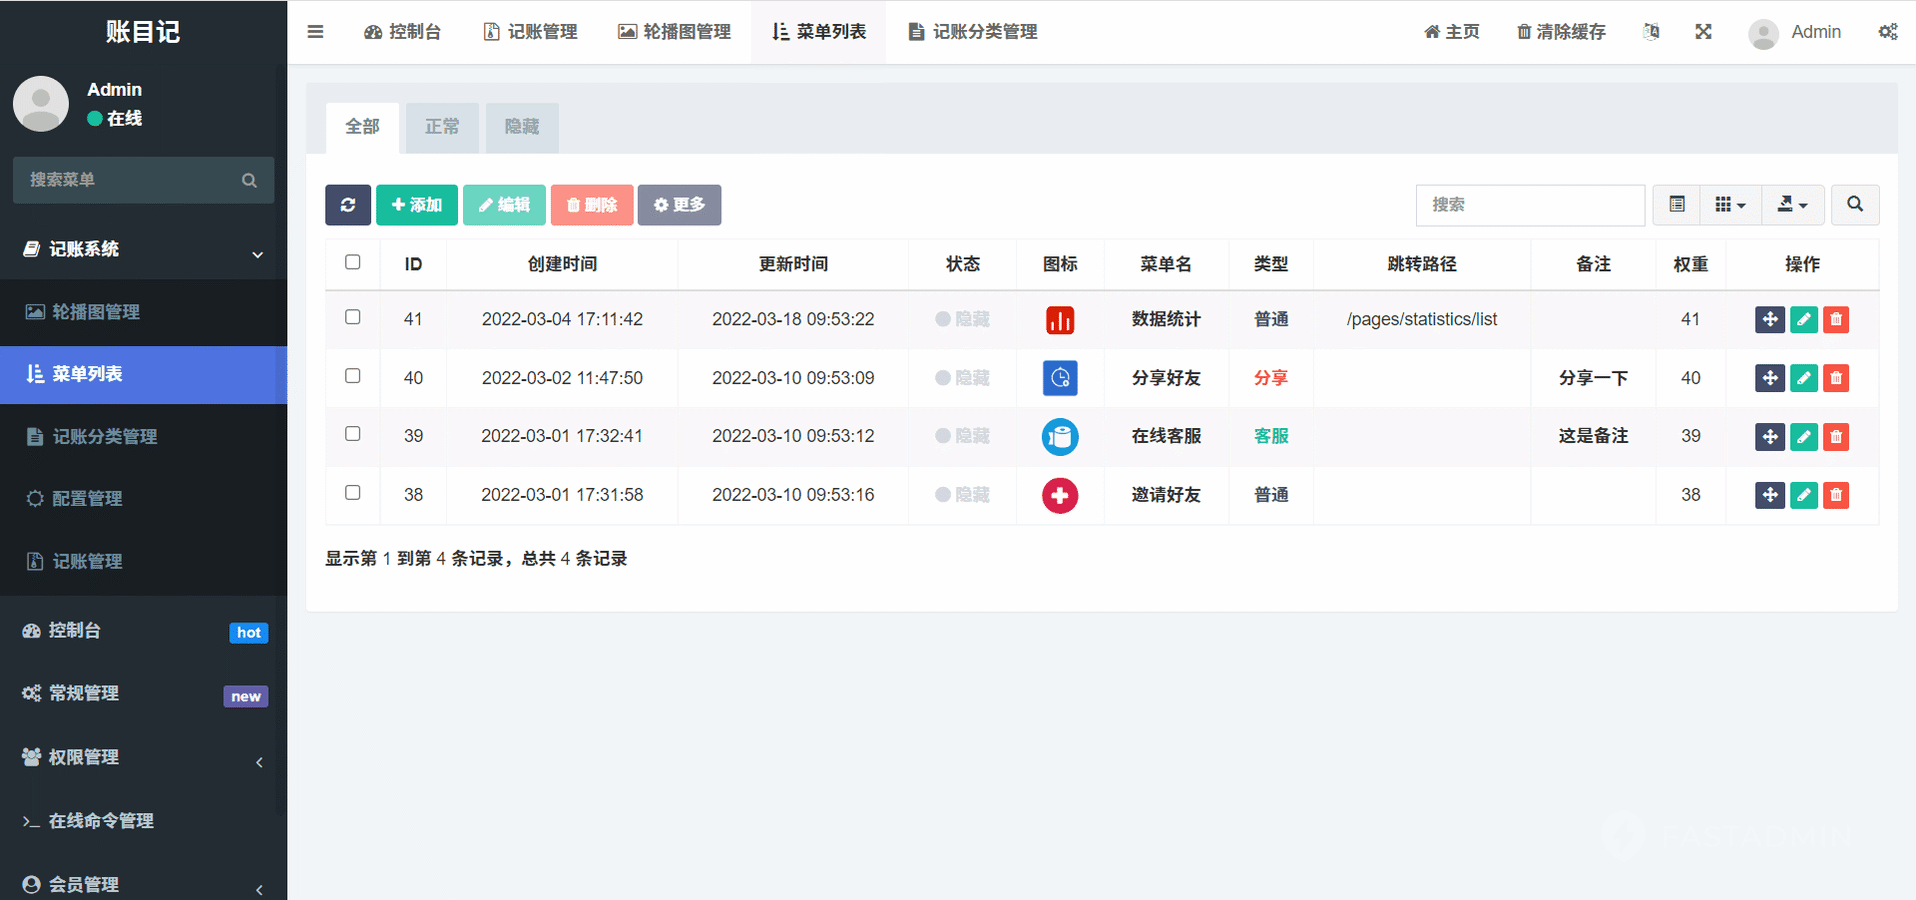
Task: Select the checkbox for row ID 41
Action: pos(353,317)
